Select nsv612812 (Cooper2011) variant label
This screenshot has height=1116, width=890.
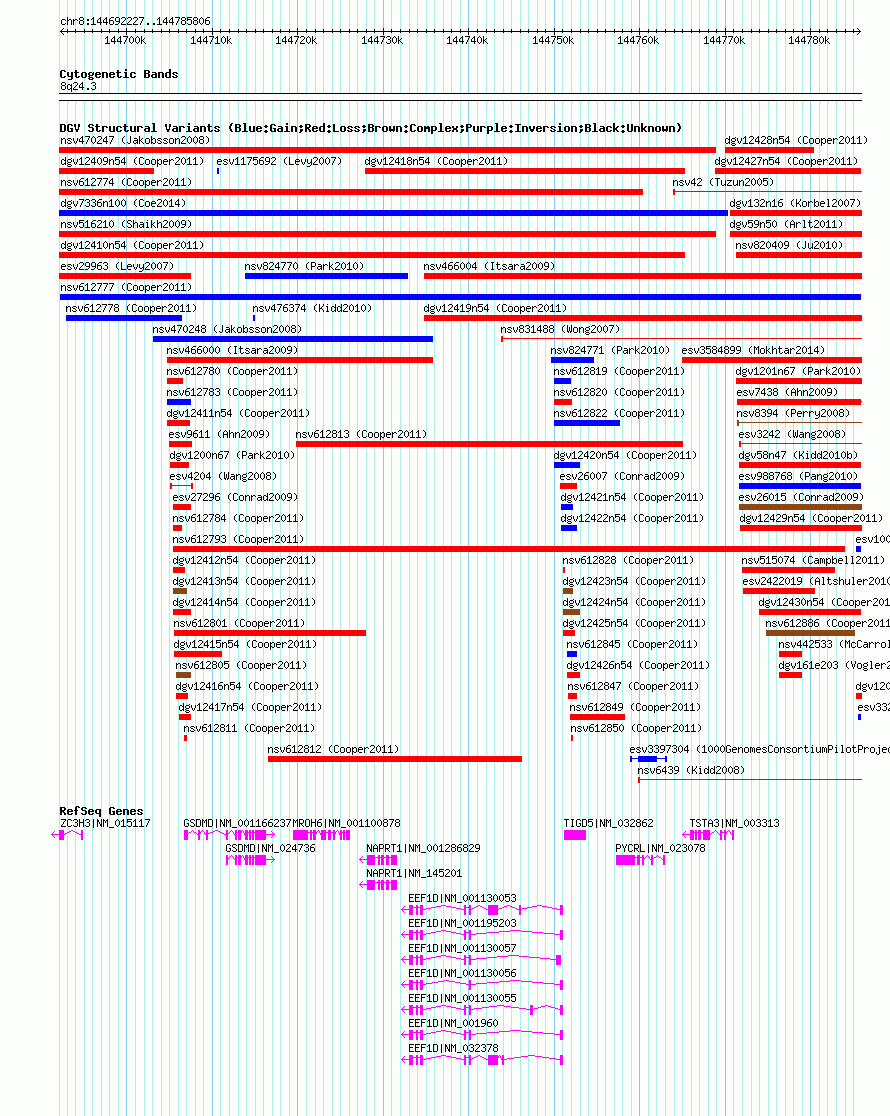[333, 749]
